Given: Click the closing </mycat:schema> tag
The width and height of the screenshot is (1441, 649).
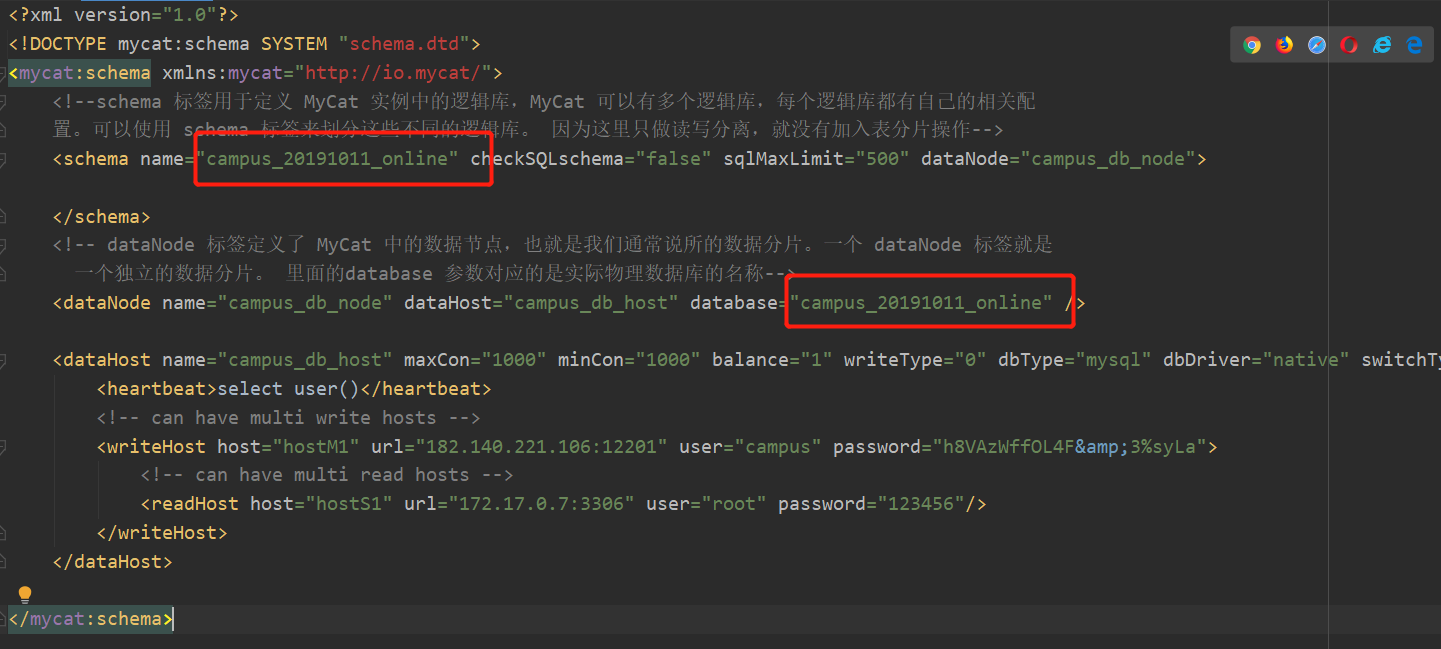Looking at the screenshot, I should [91, 619].
